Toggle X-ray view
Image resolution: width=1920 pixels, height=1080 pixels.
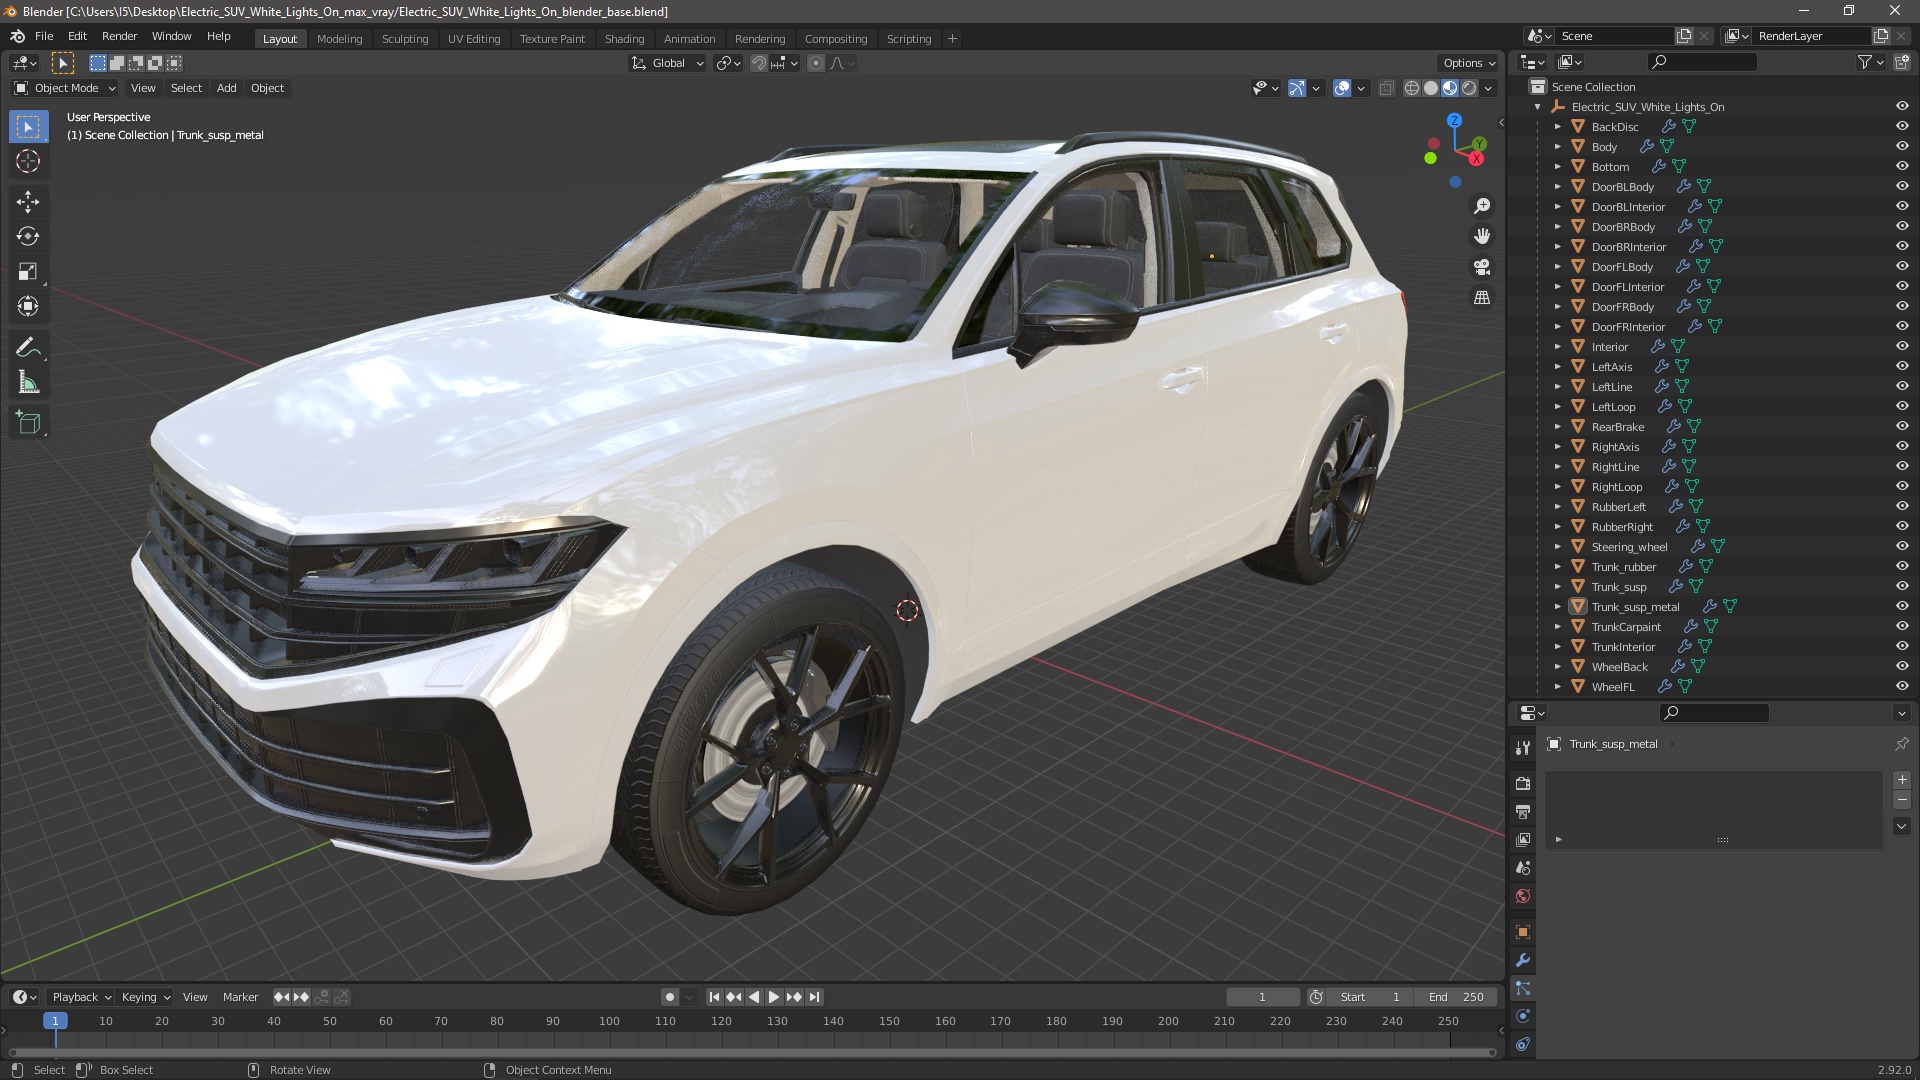(x=1386, y=88)
